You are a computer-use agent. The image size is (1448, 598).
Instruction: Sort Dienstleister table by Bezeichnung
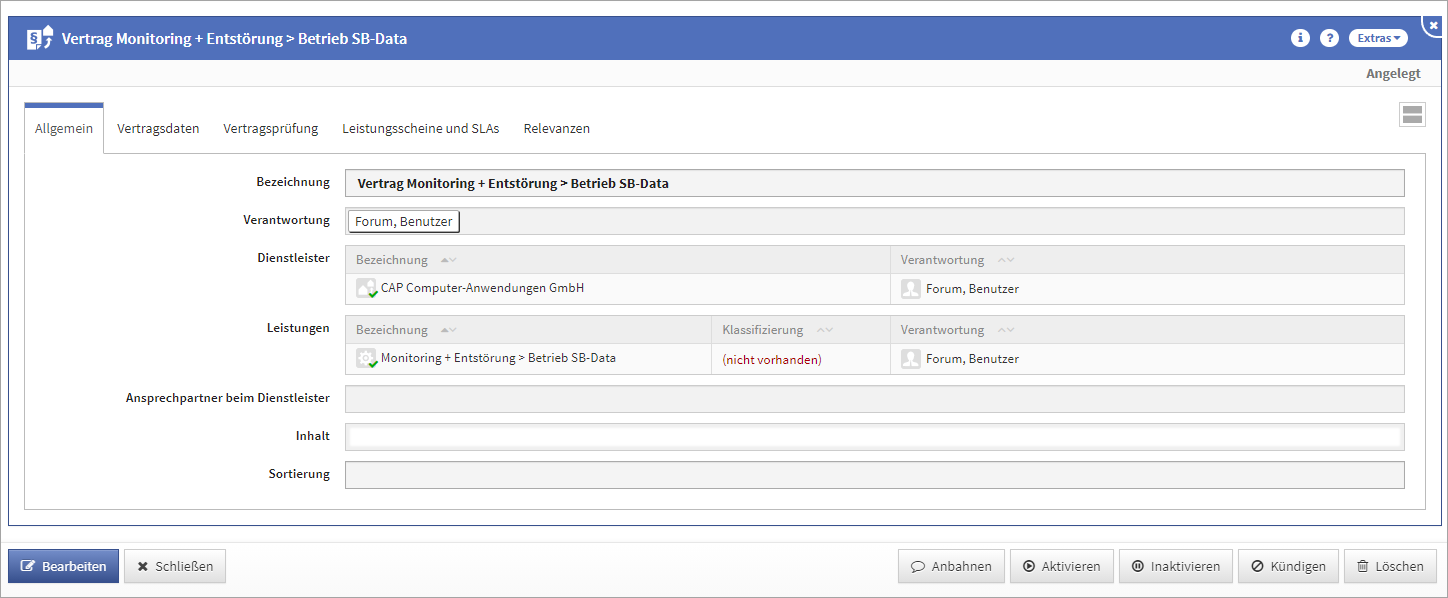(449, 260)
